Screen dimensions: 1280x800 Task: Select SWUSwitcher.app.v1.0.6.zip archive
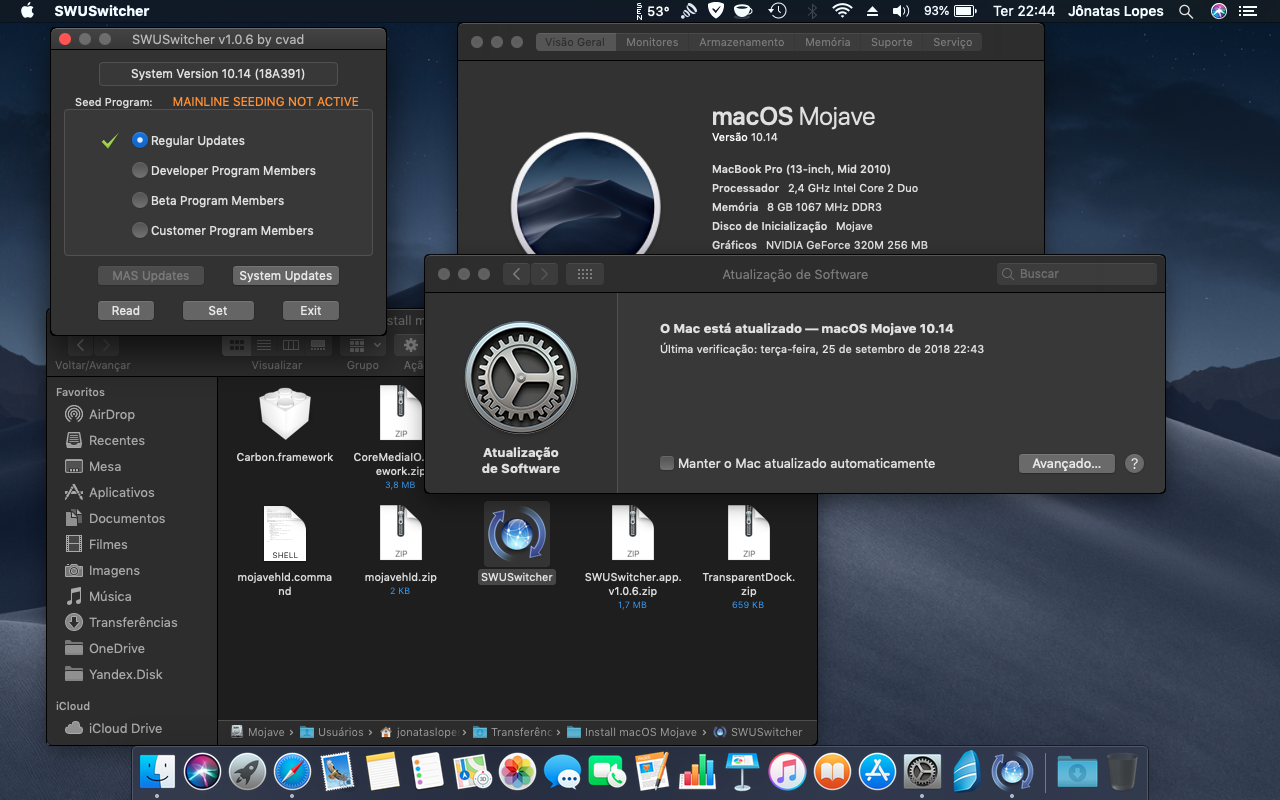click(x=633, y=534)
